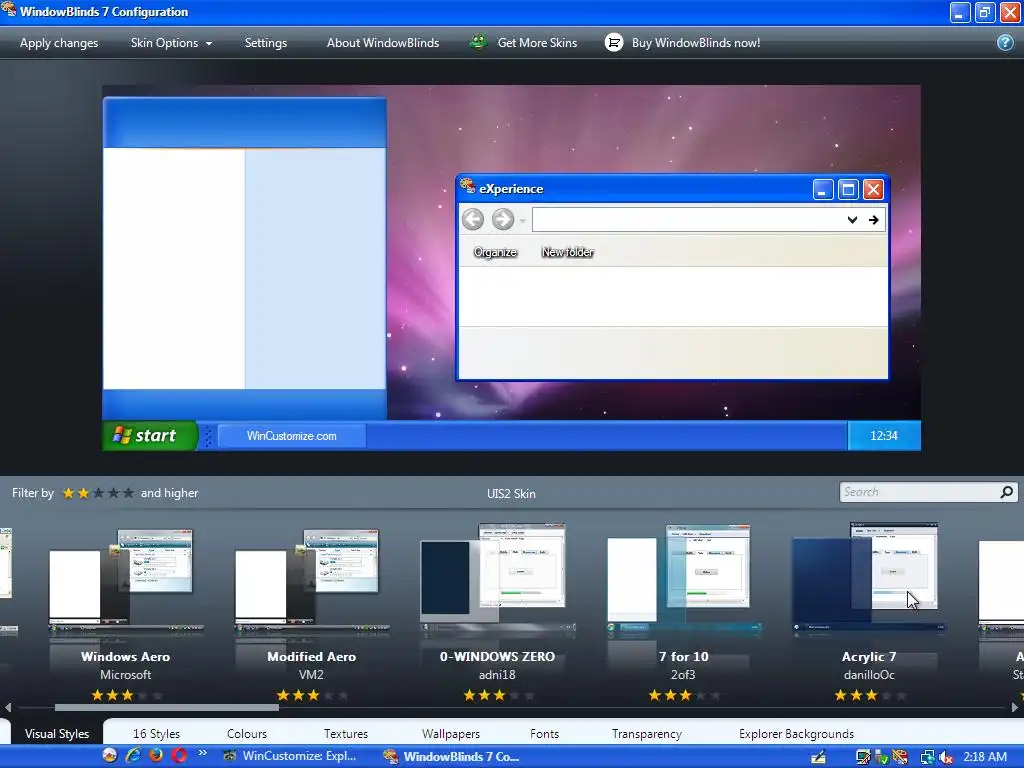Click skin list scroll left arrow
The image size is (1024, 768).
[x=8, y=707]
